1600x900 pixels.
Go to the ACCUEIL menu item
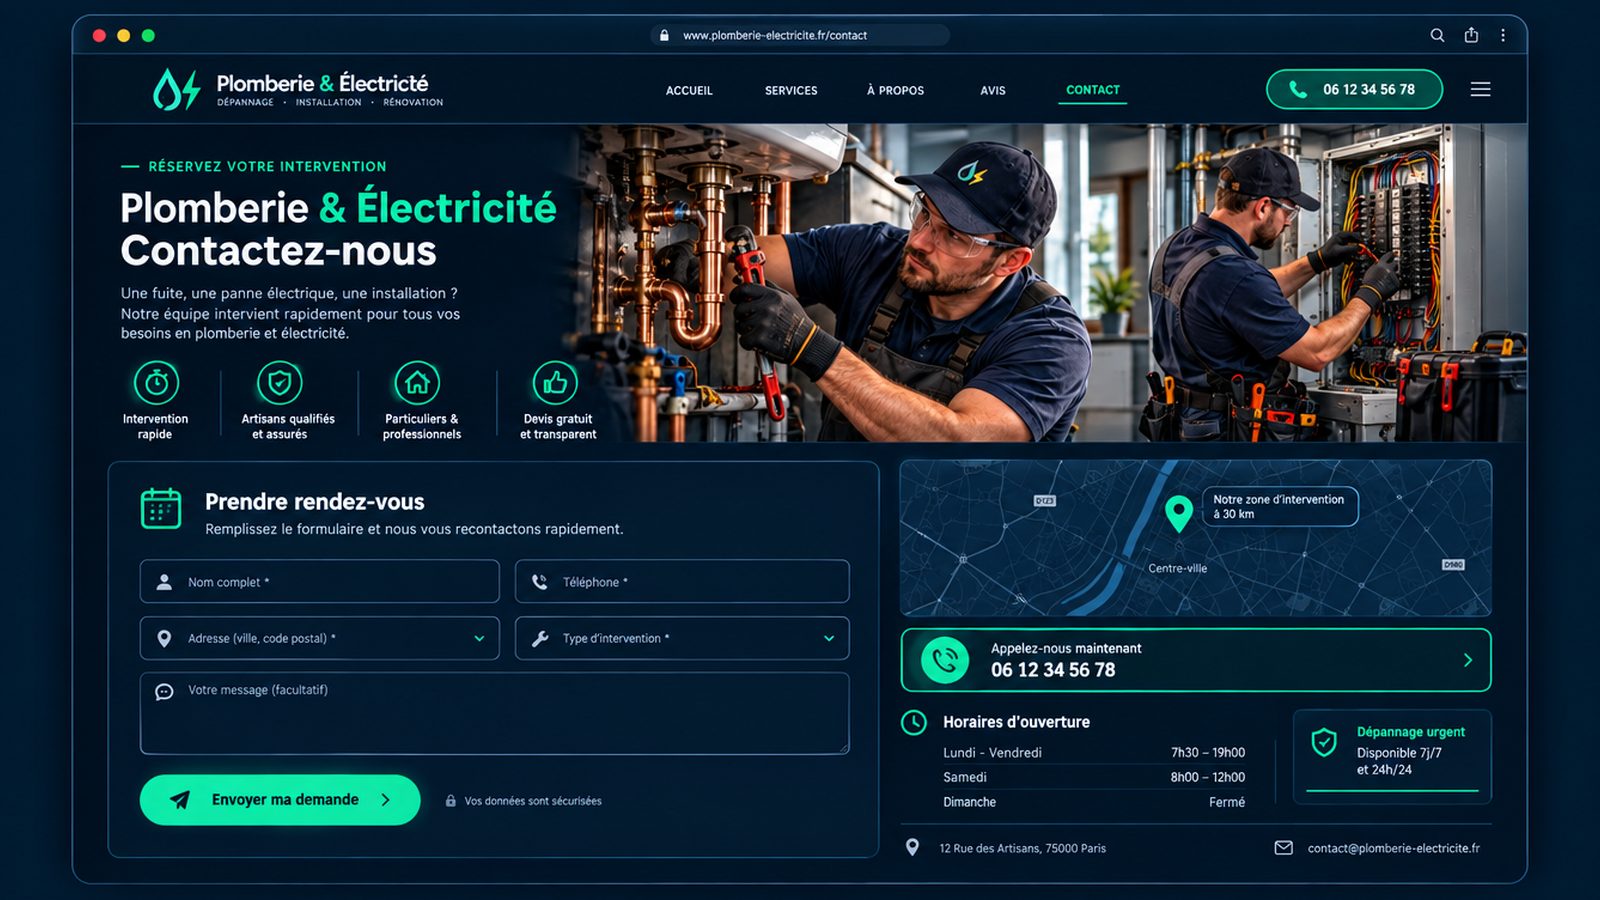pyautogui.click(x=689, y=90)
